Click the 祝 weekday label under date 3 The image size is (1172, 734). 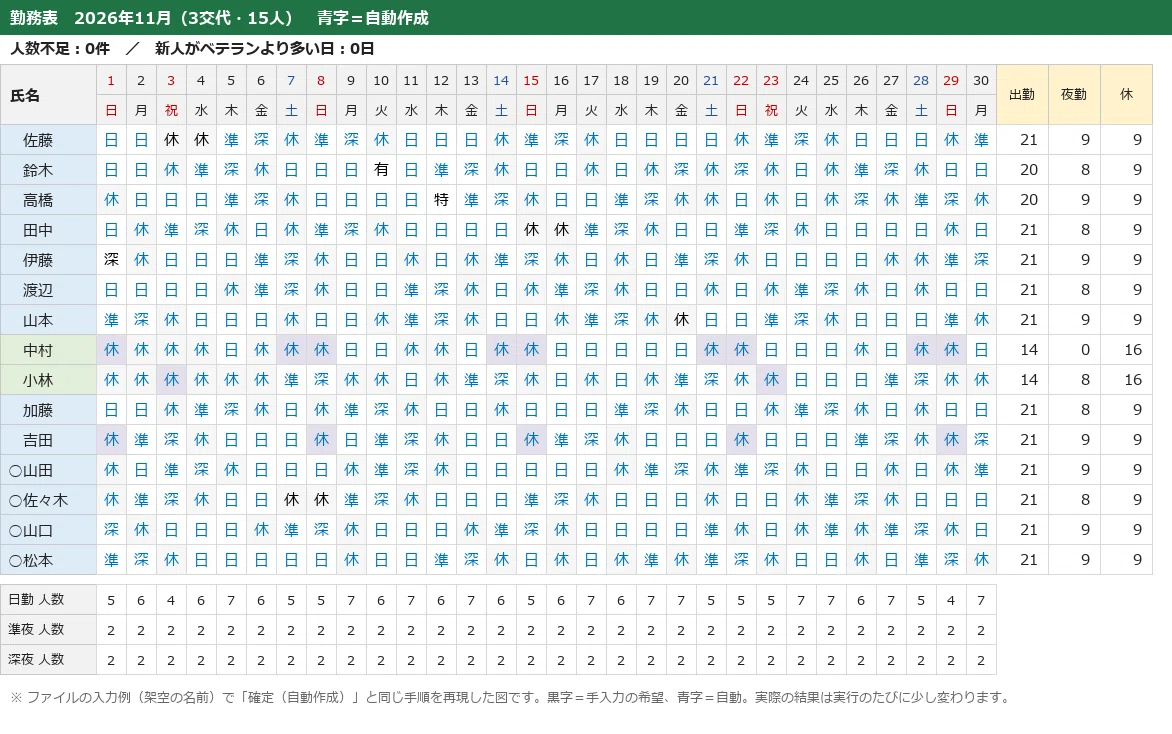point(171,110)
